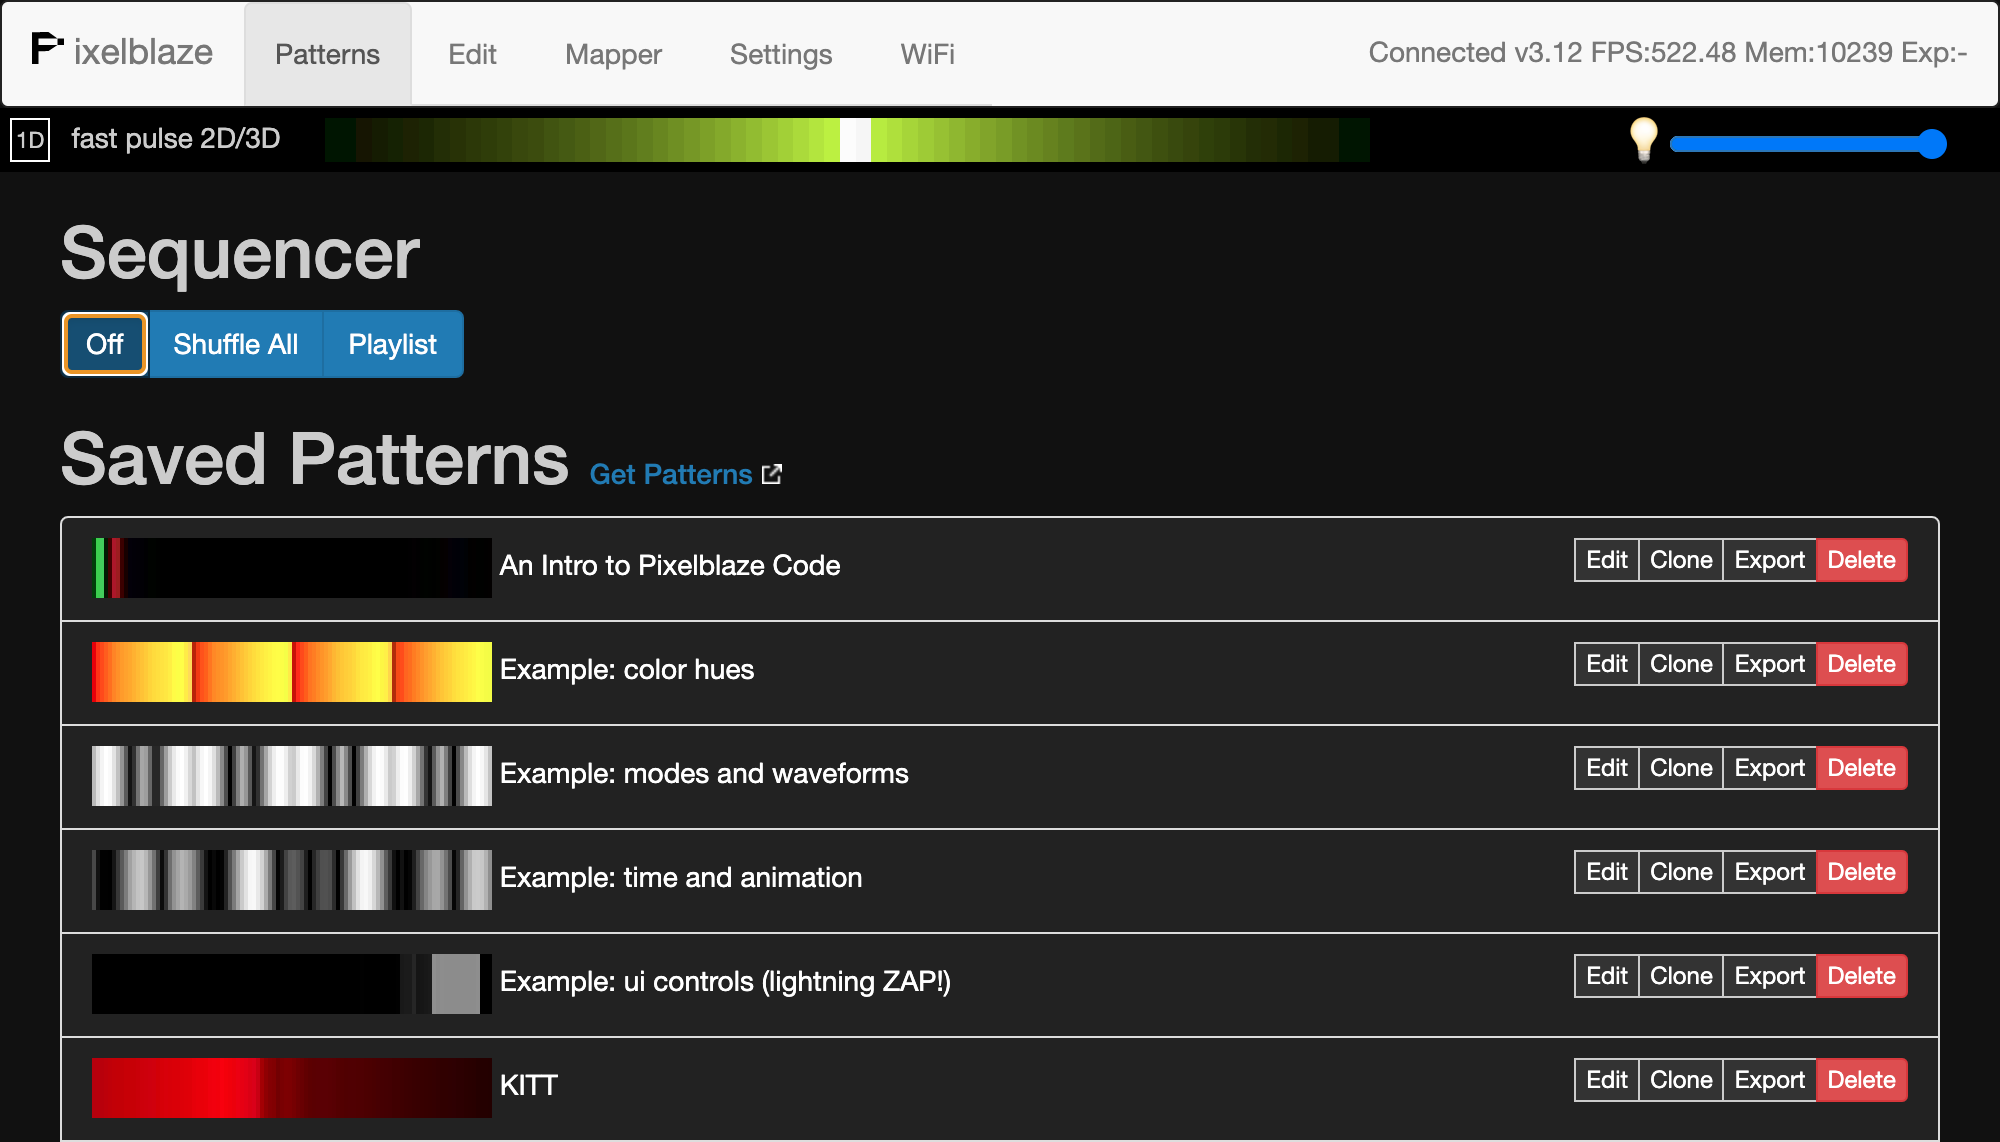Edit An Intro to Pixelblaze Code pattern
The width and height of the screenshot is (2000, 1142).
[x=1606, y=560]
